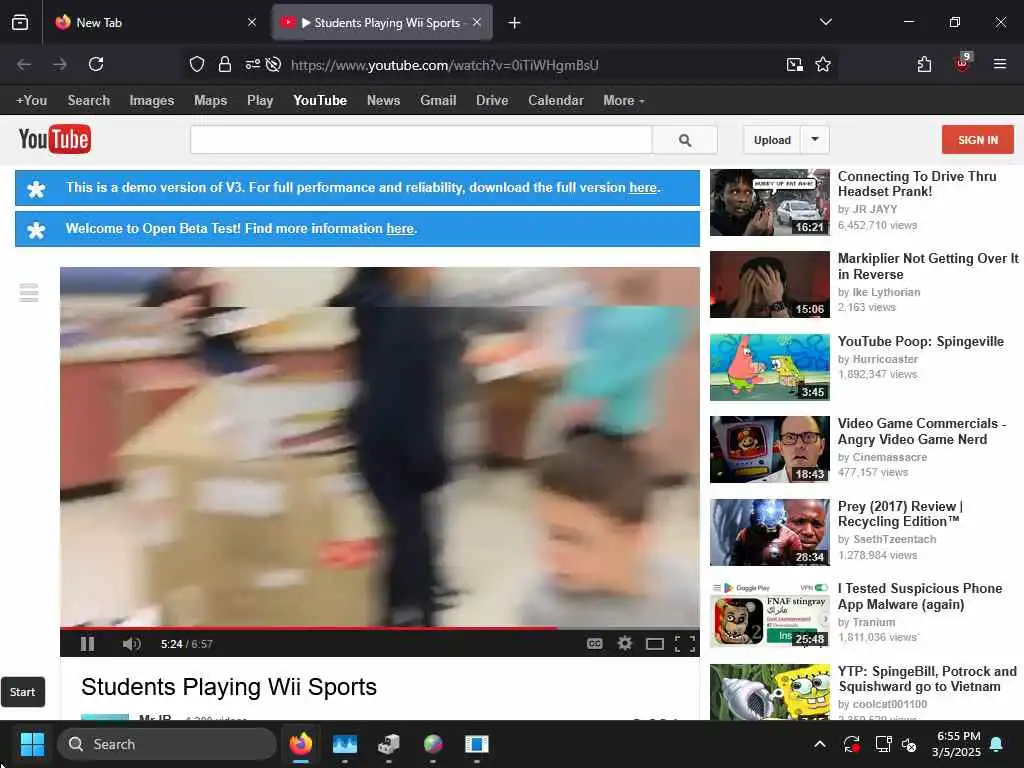Open News in the top navigation

pyautogui.click(x=383, y=101)
